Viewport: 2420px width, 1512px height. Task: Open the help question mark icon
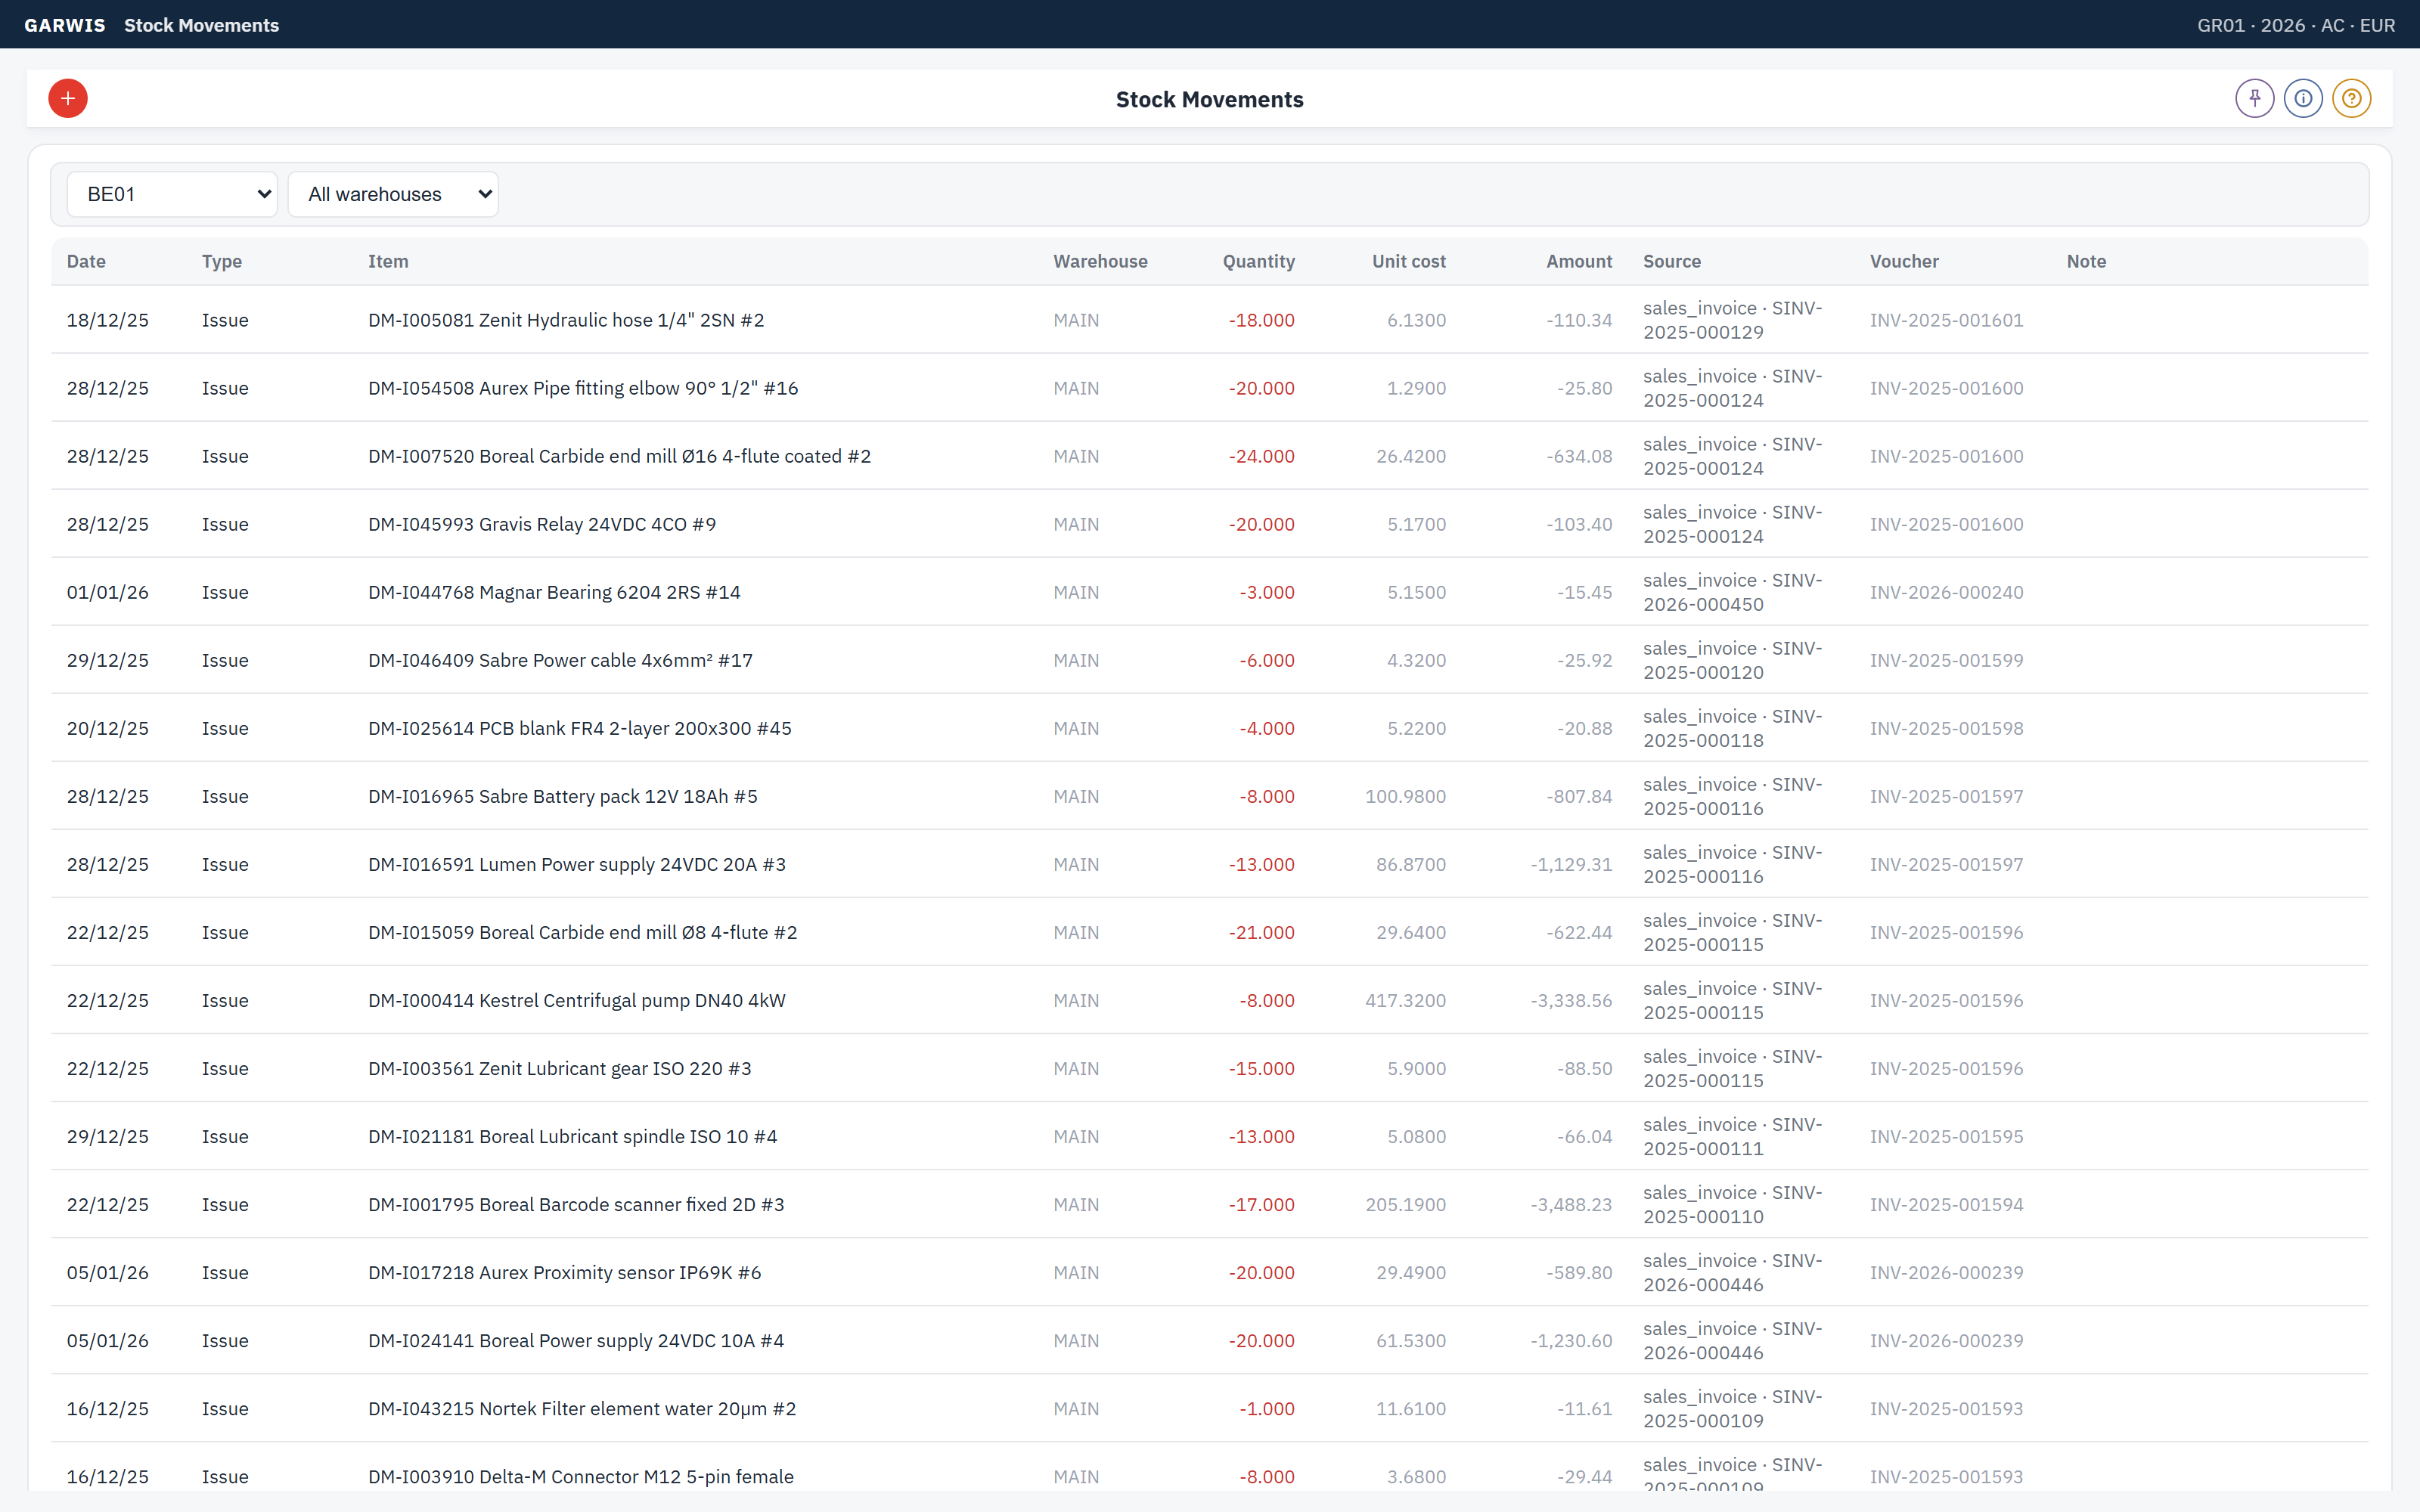coord(2351,98)
